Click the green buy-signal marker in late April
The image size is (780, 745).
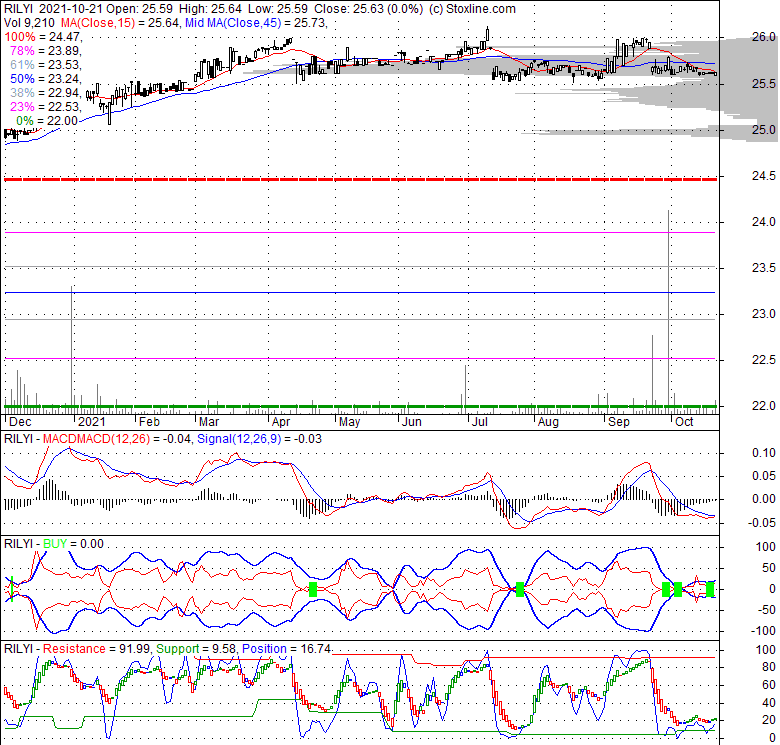point(313,589)
